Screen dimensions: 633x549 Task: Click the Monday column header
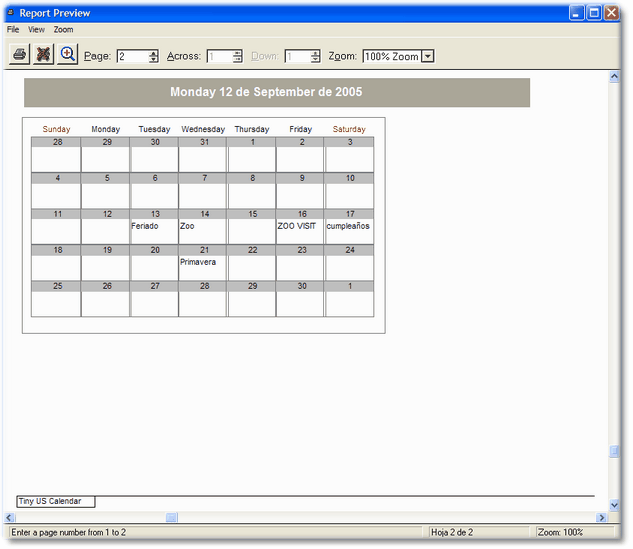point(106,129)
